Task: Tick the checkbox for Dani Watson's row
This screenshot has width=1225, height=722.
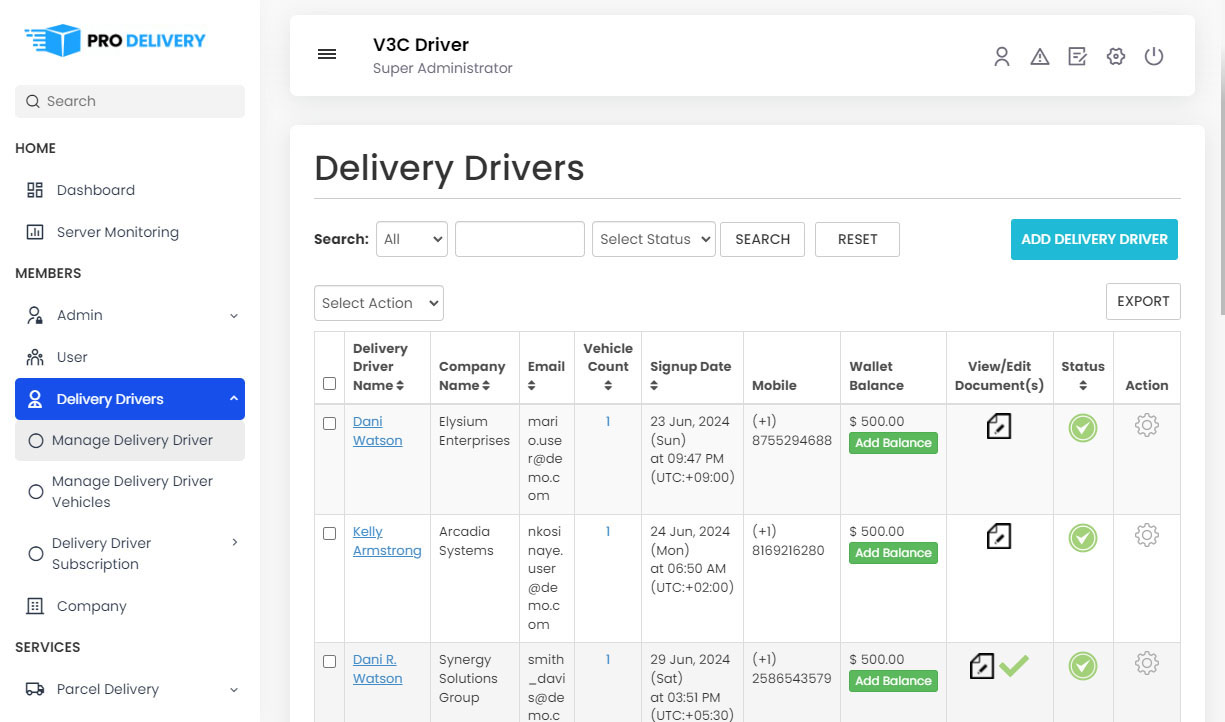Action: pyautogui.click(x=329, y=421)
